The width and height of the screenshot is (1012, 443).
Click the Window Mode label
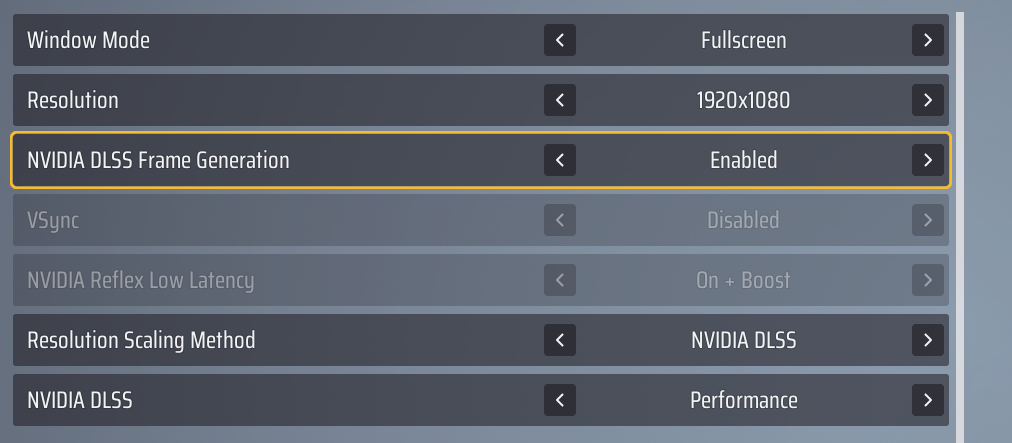click(88, 40)
